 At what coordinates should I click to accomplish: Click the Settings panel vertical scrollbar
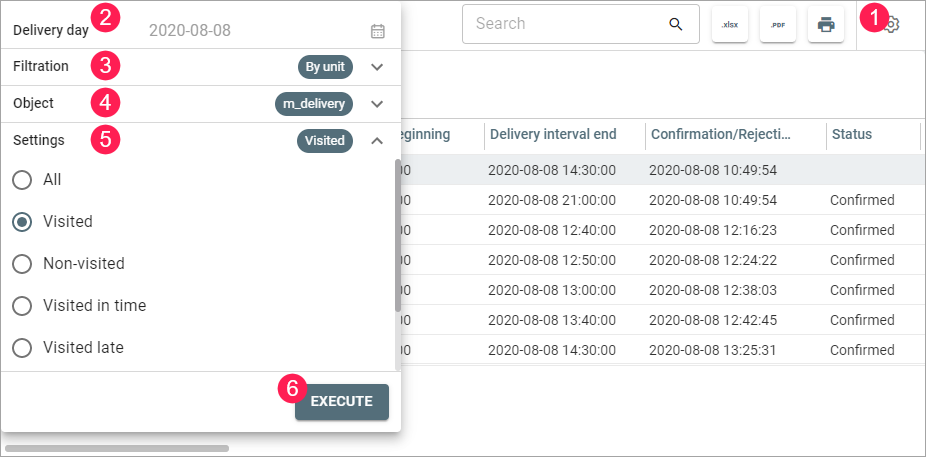click(x=398, y=235)
